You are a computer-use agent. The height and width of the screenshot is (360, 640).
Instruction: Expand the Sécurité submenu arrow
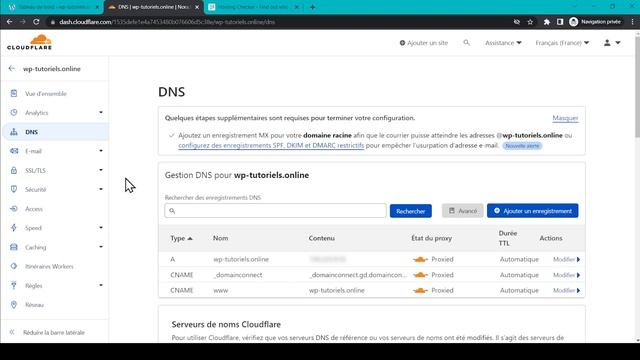101,189
